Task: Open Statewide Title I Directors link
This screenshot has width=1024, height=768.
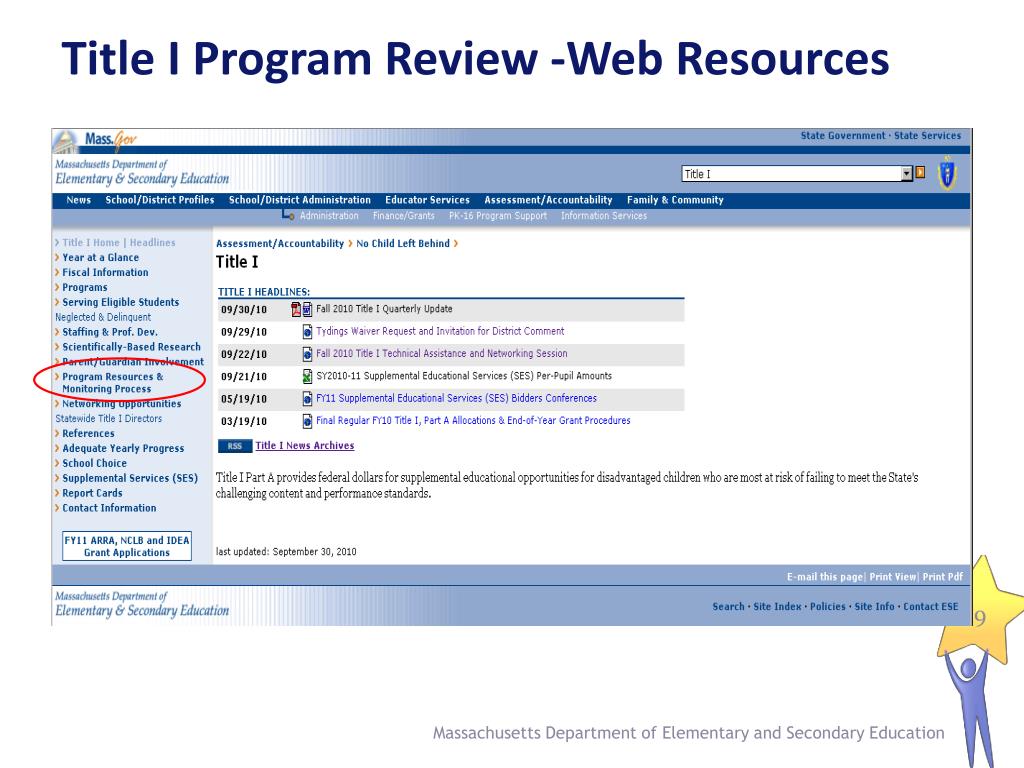Action: tap(108, 419)
